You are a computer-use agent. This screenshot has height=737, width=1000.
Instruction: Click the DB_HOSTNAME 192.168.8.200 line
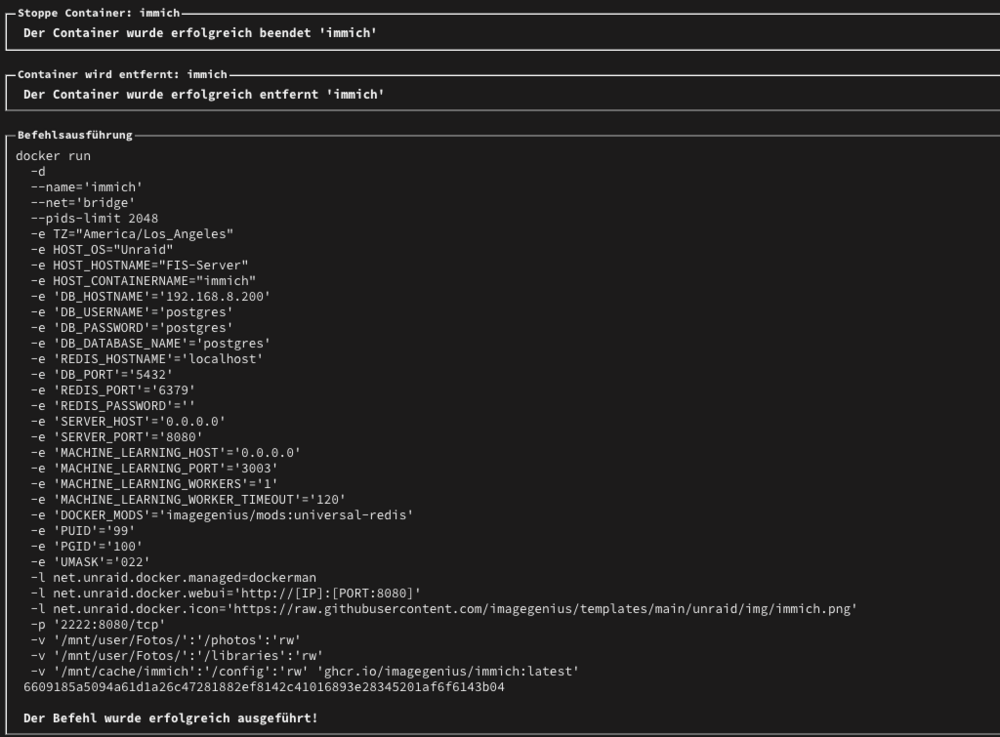point(151,296)
